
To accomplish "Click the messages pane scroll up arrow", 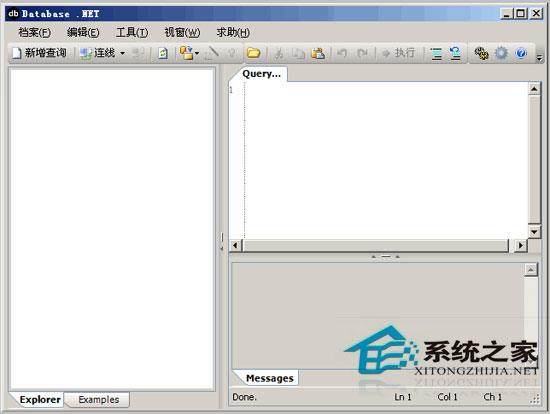I will point(531,270).
